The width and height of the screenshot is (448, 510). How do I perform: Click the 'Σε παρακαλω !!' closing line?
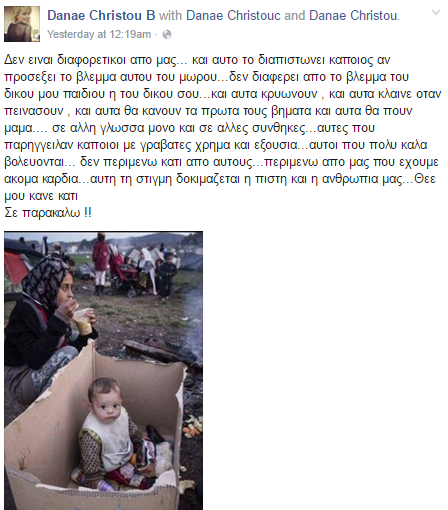click(x=48, y=213)
